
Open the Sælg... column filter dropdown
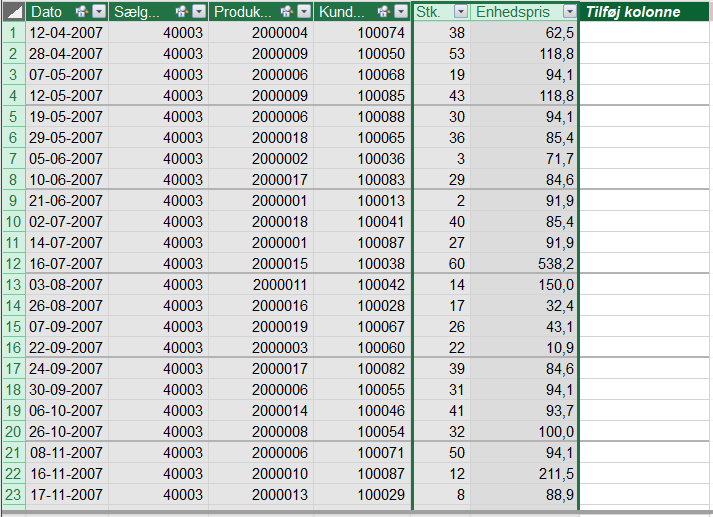pos(199,12)
